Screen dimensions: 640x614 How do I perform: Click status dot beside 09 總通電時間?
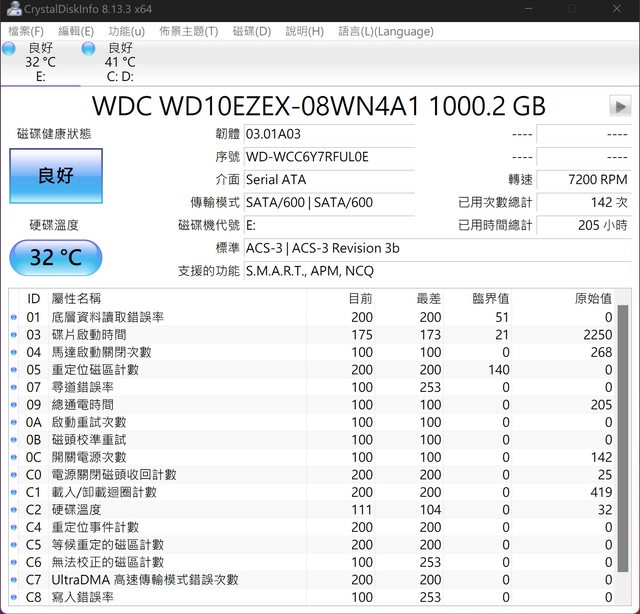point(14,405)
